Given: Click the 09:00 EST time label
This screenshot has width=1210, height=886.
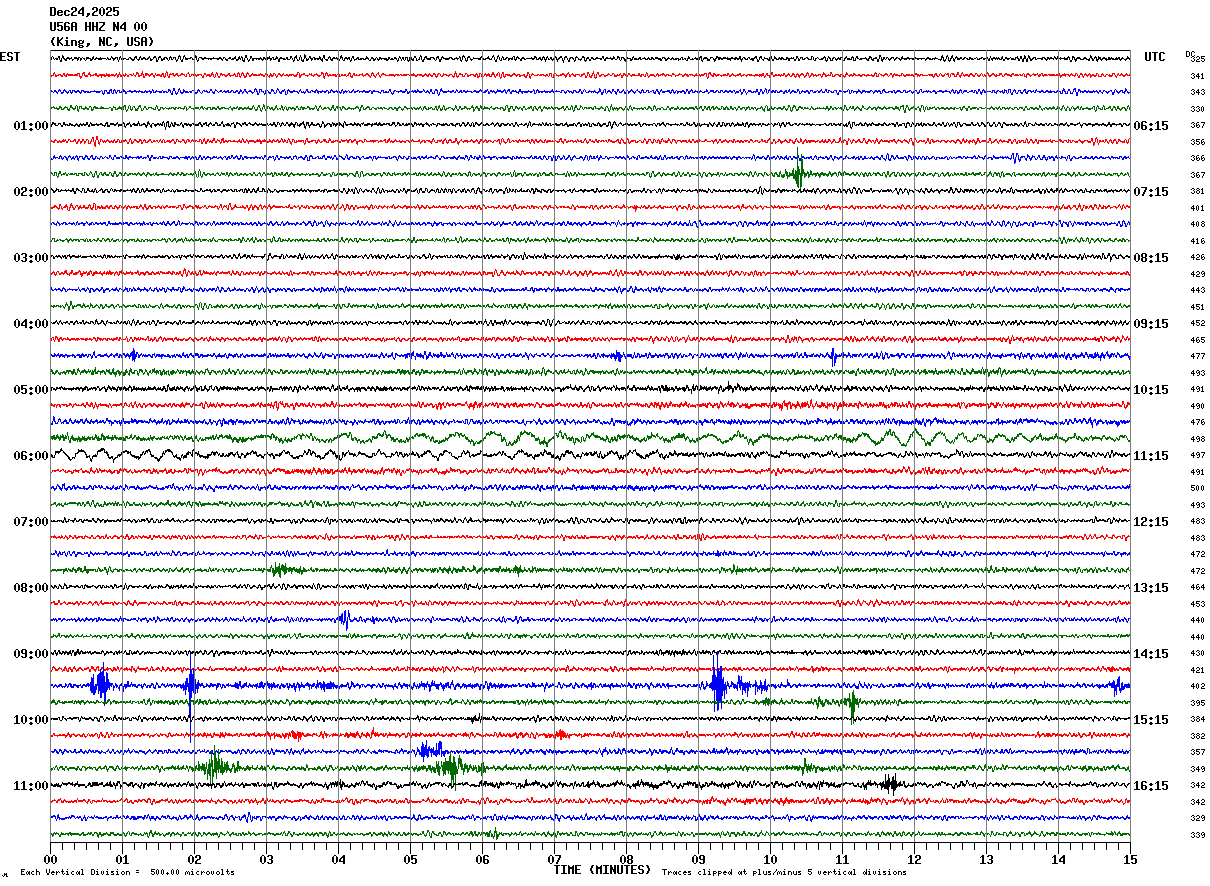Looking at the screenshot, I should tap(30, 654).
